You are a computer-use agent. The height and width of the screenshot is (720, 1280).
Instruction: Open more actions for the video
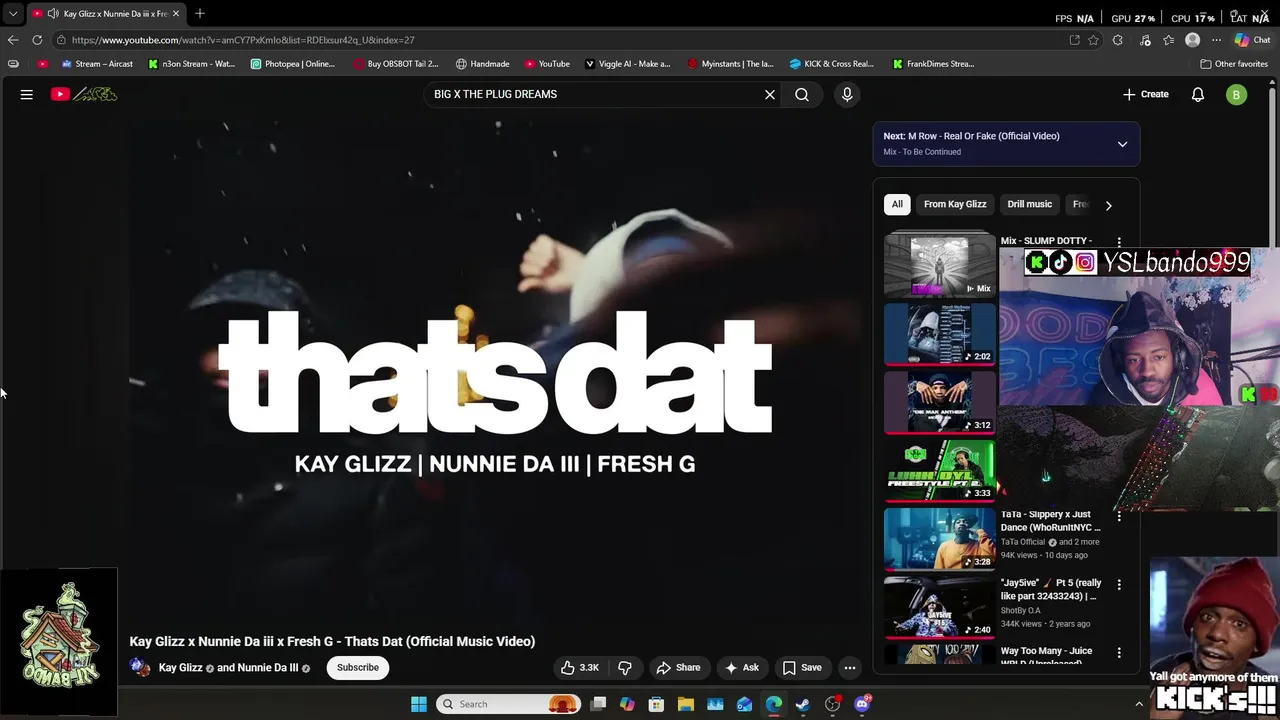(850, 668)
